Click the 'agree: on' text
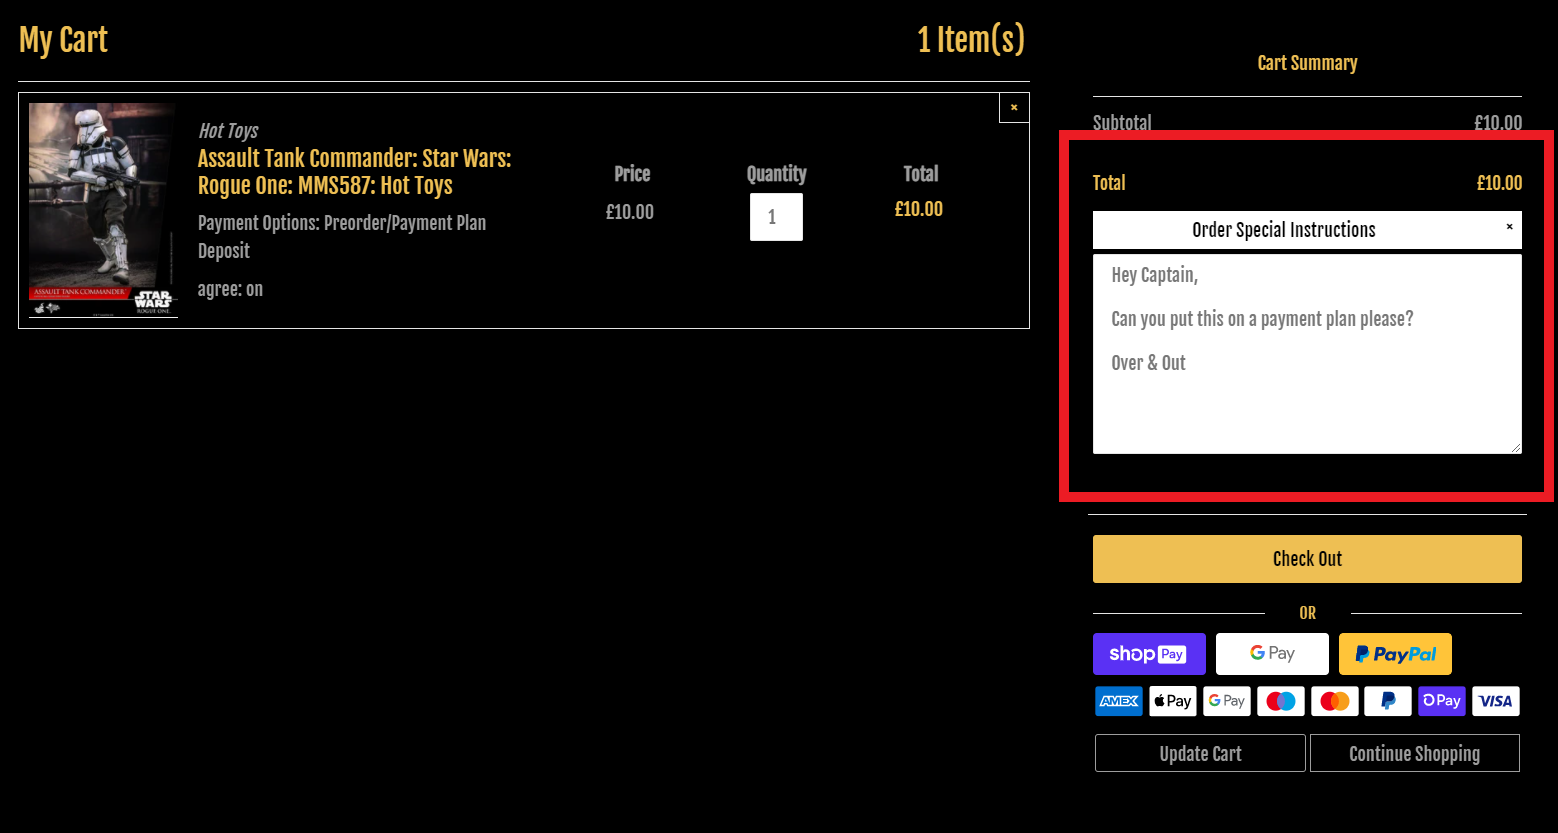 tap(230, 289)
